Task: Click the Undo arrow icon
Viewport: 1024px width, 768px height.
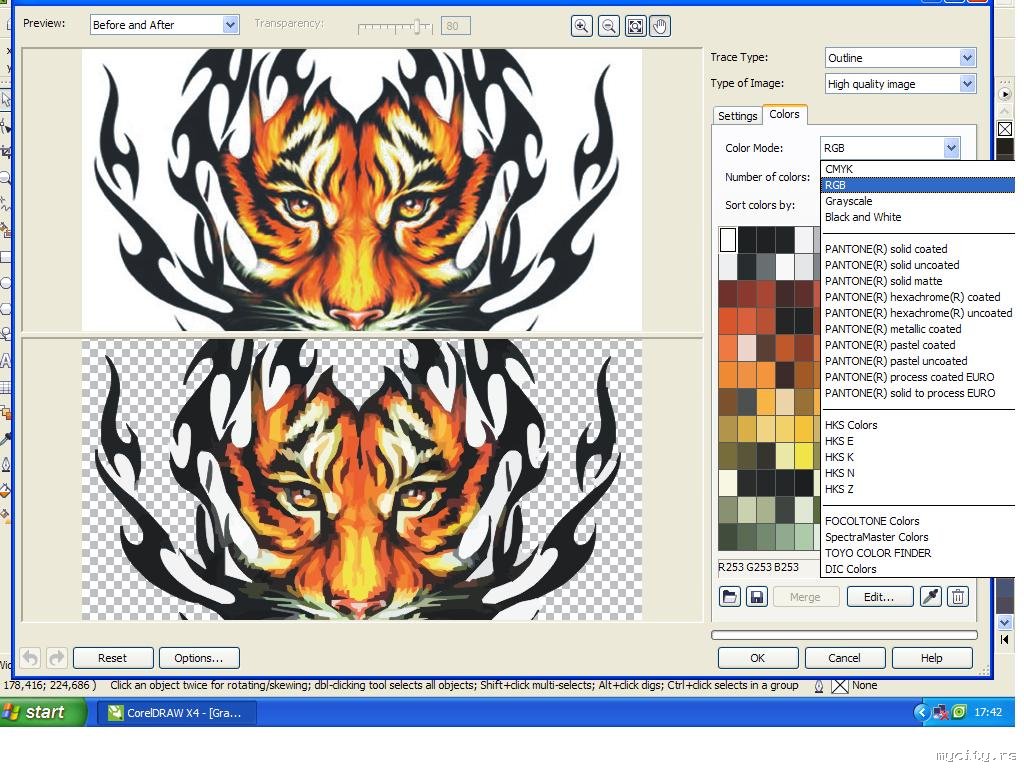Action: tap(31, 657)
